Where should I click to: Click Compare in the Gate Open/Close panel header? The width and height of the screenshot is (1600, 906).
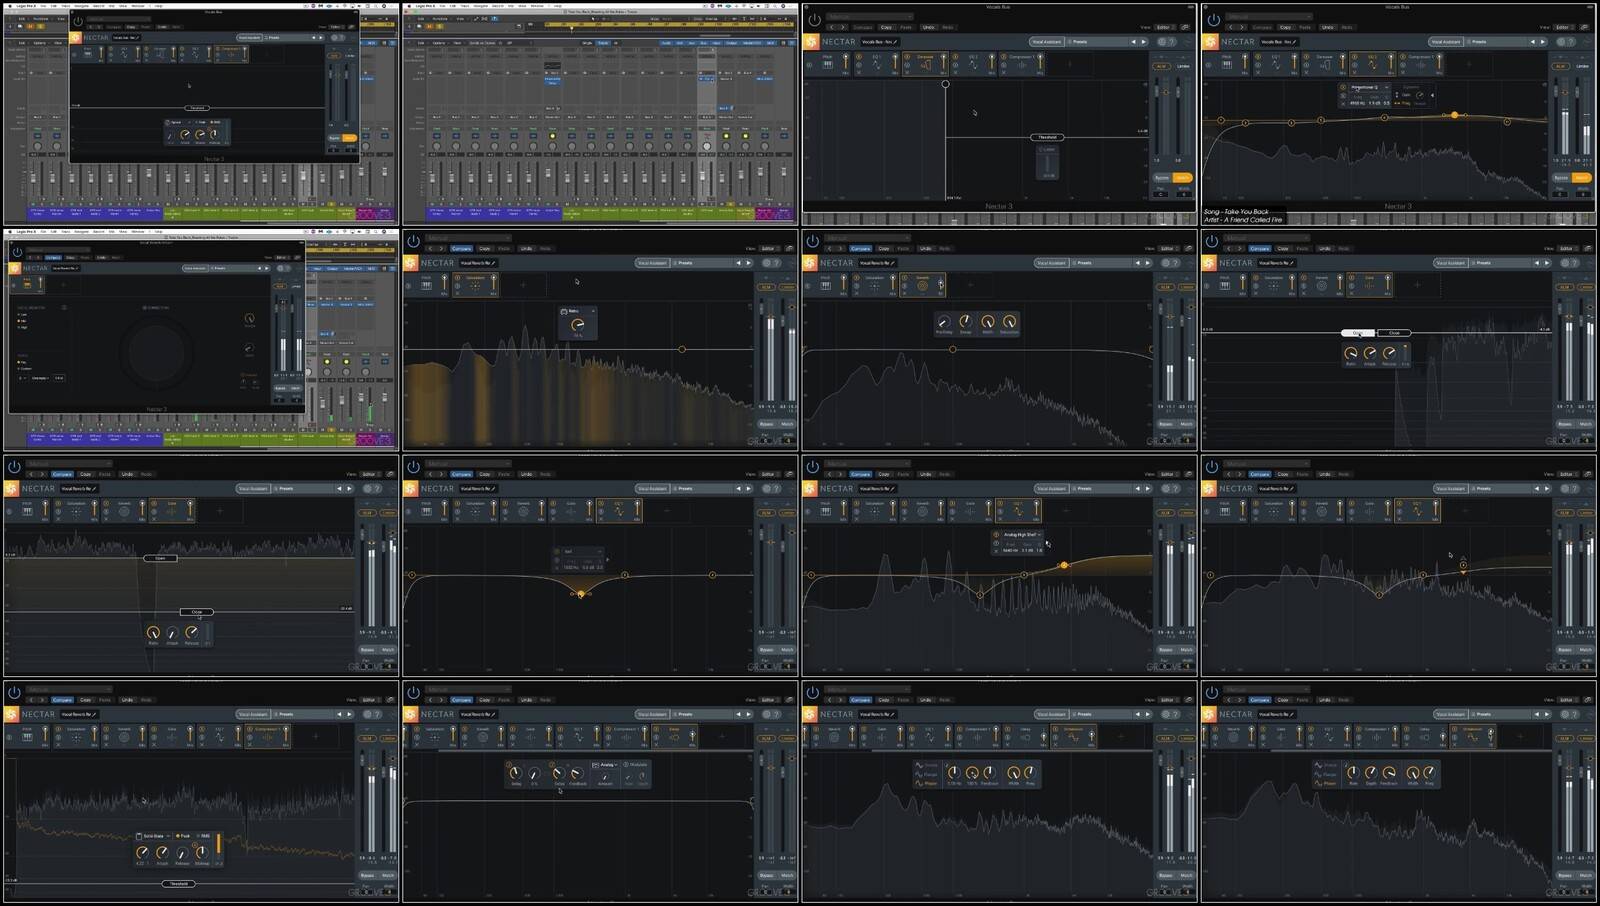coord(62,474)
